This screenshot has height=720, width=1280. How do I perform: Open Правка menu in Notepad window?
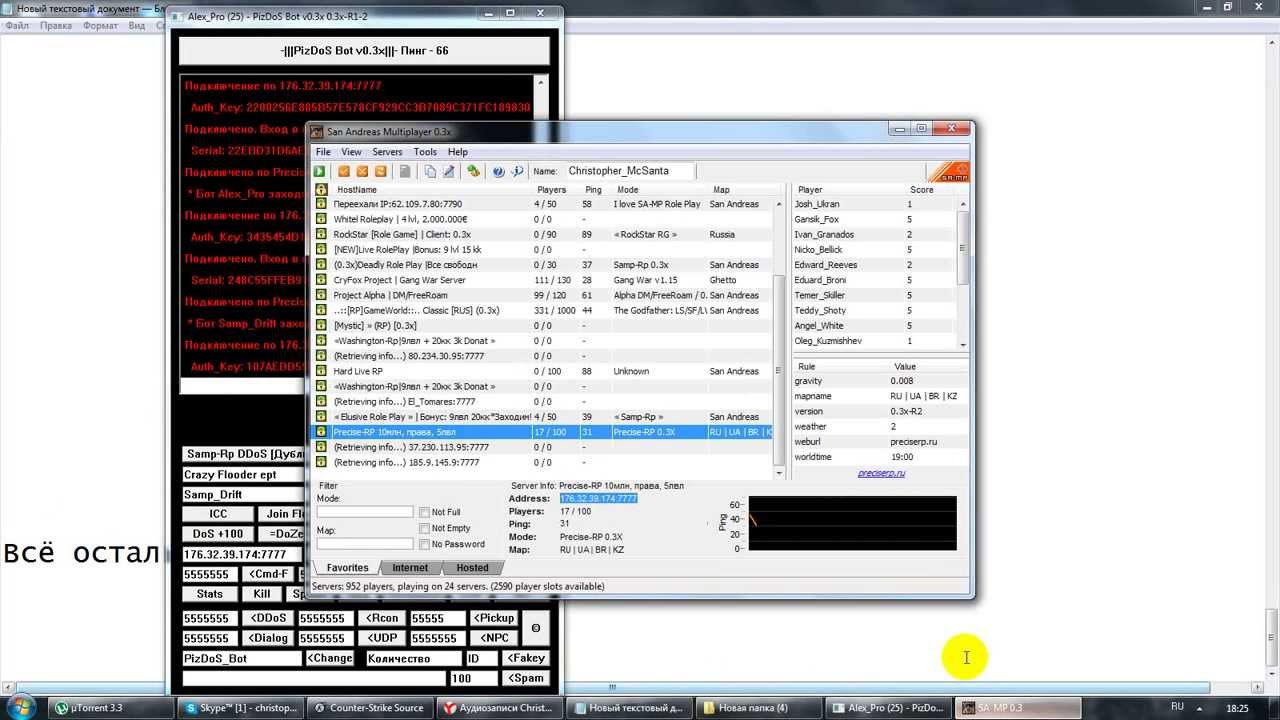tap(56, 25)
